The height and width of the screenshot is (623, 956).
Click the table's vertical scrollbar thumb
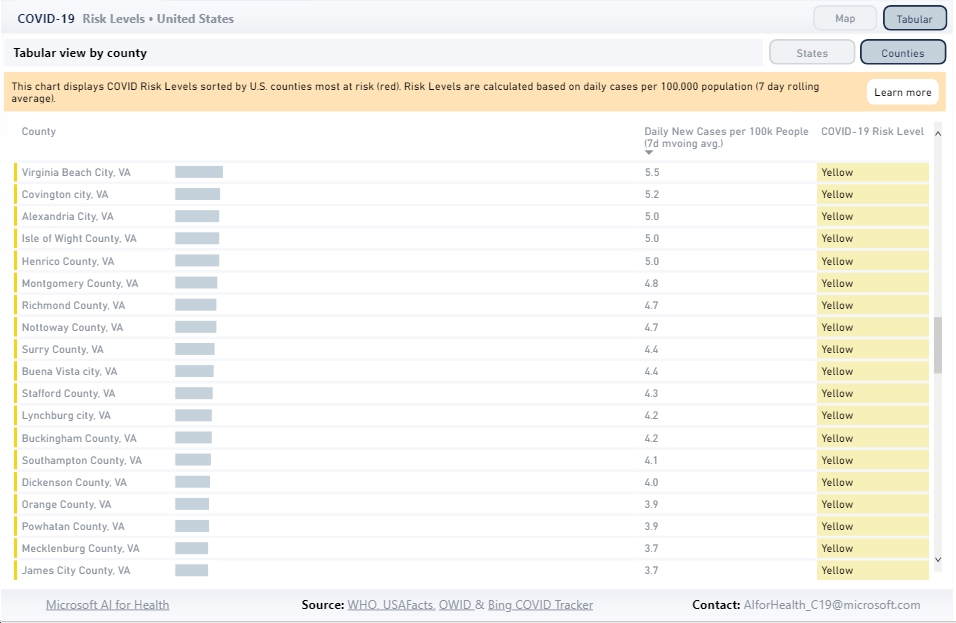938,345
